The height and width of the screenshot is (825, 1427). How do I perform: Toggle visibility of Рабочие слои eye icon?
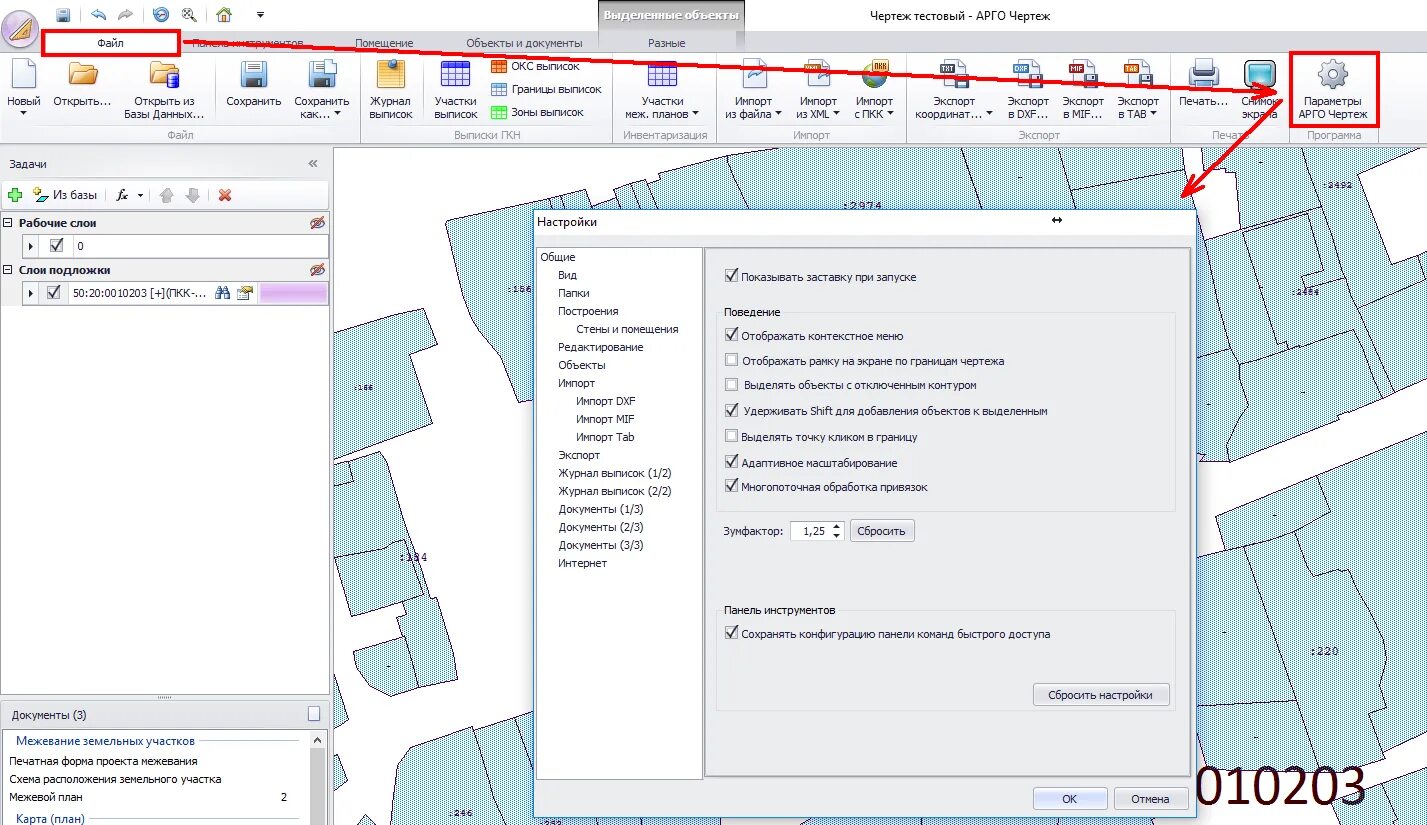[318, 223]
